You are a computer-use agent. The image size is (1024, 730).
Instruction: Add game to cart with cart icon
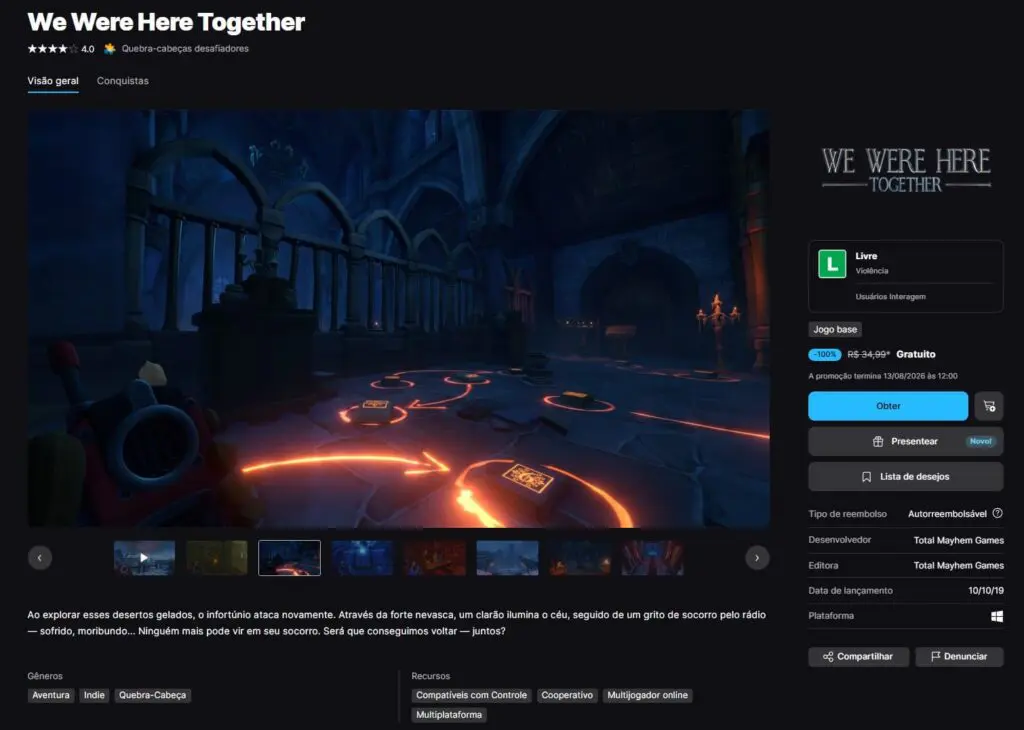tap(989, 406)
